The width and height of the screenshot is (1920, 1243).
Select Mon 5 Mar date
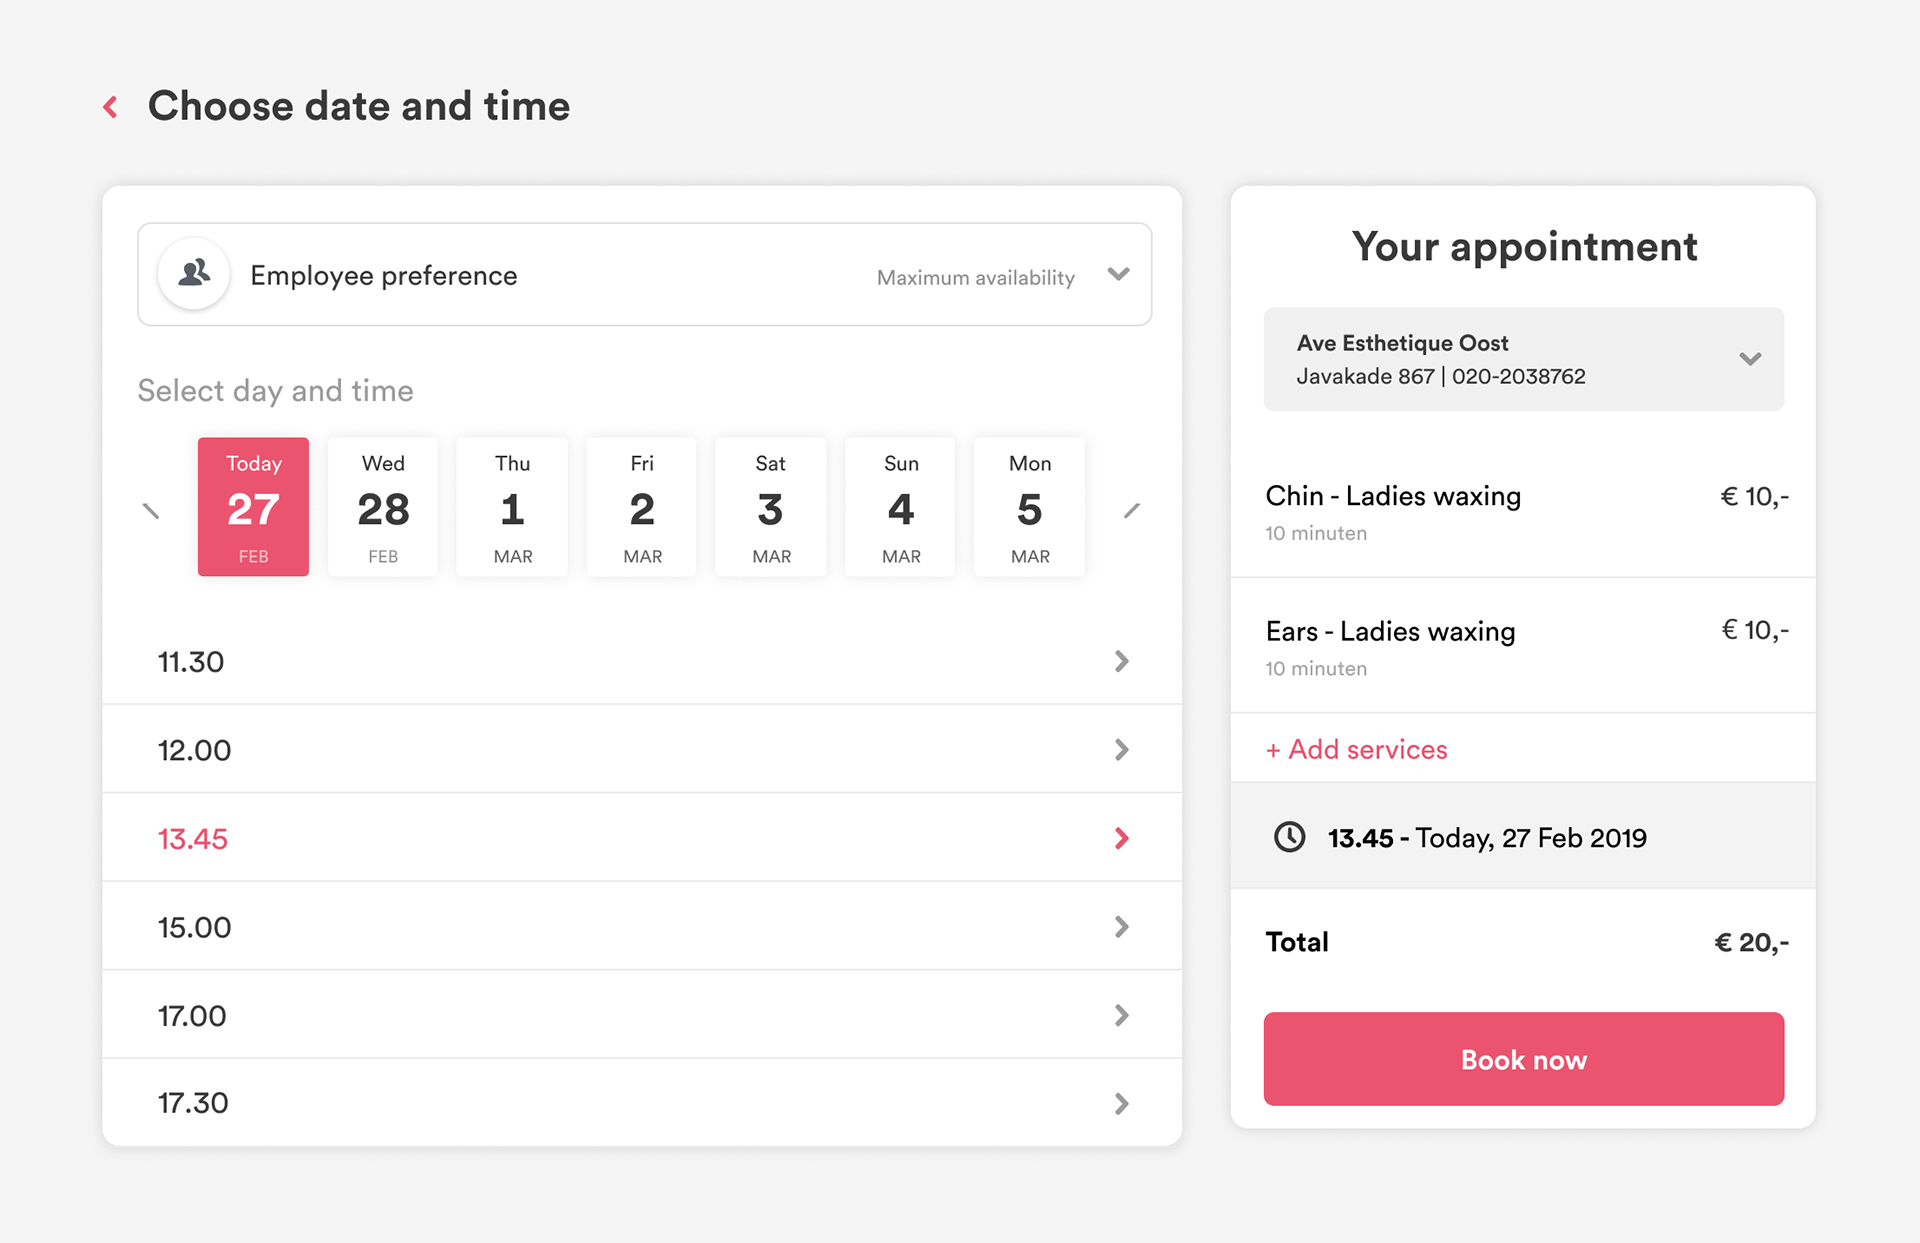(x=1030, y=507)
